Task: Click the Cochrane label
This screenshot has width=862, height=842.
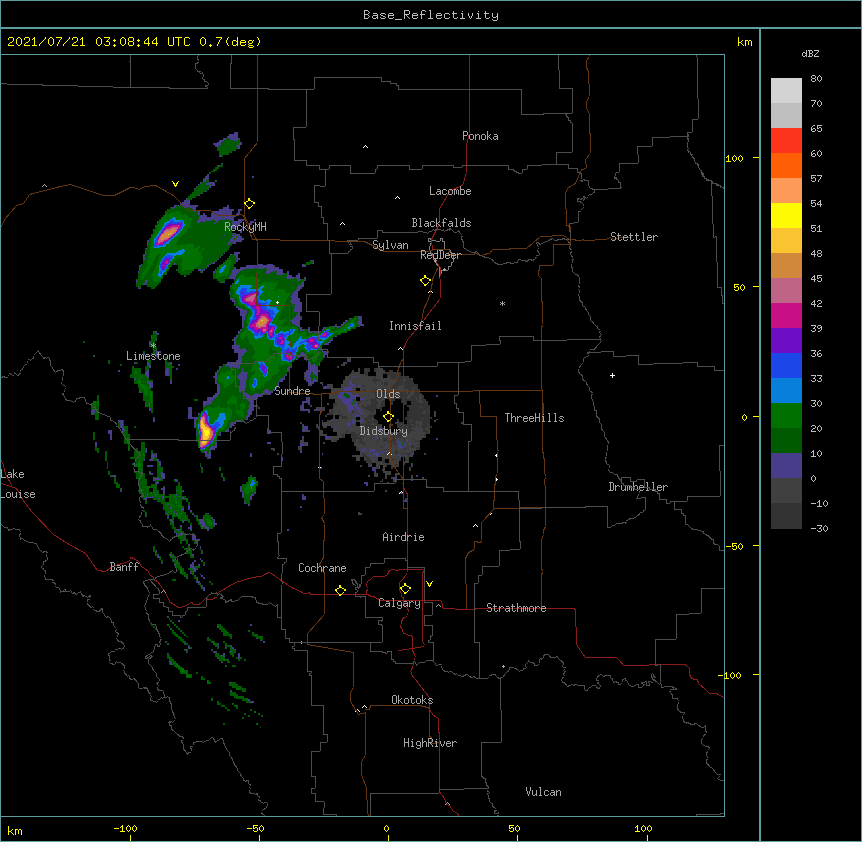Action: (x=322, y=568)
